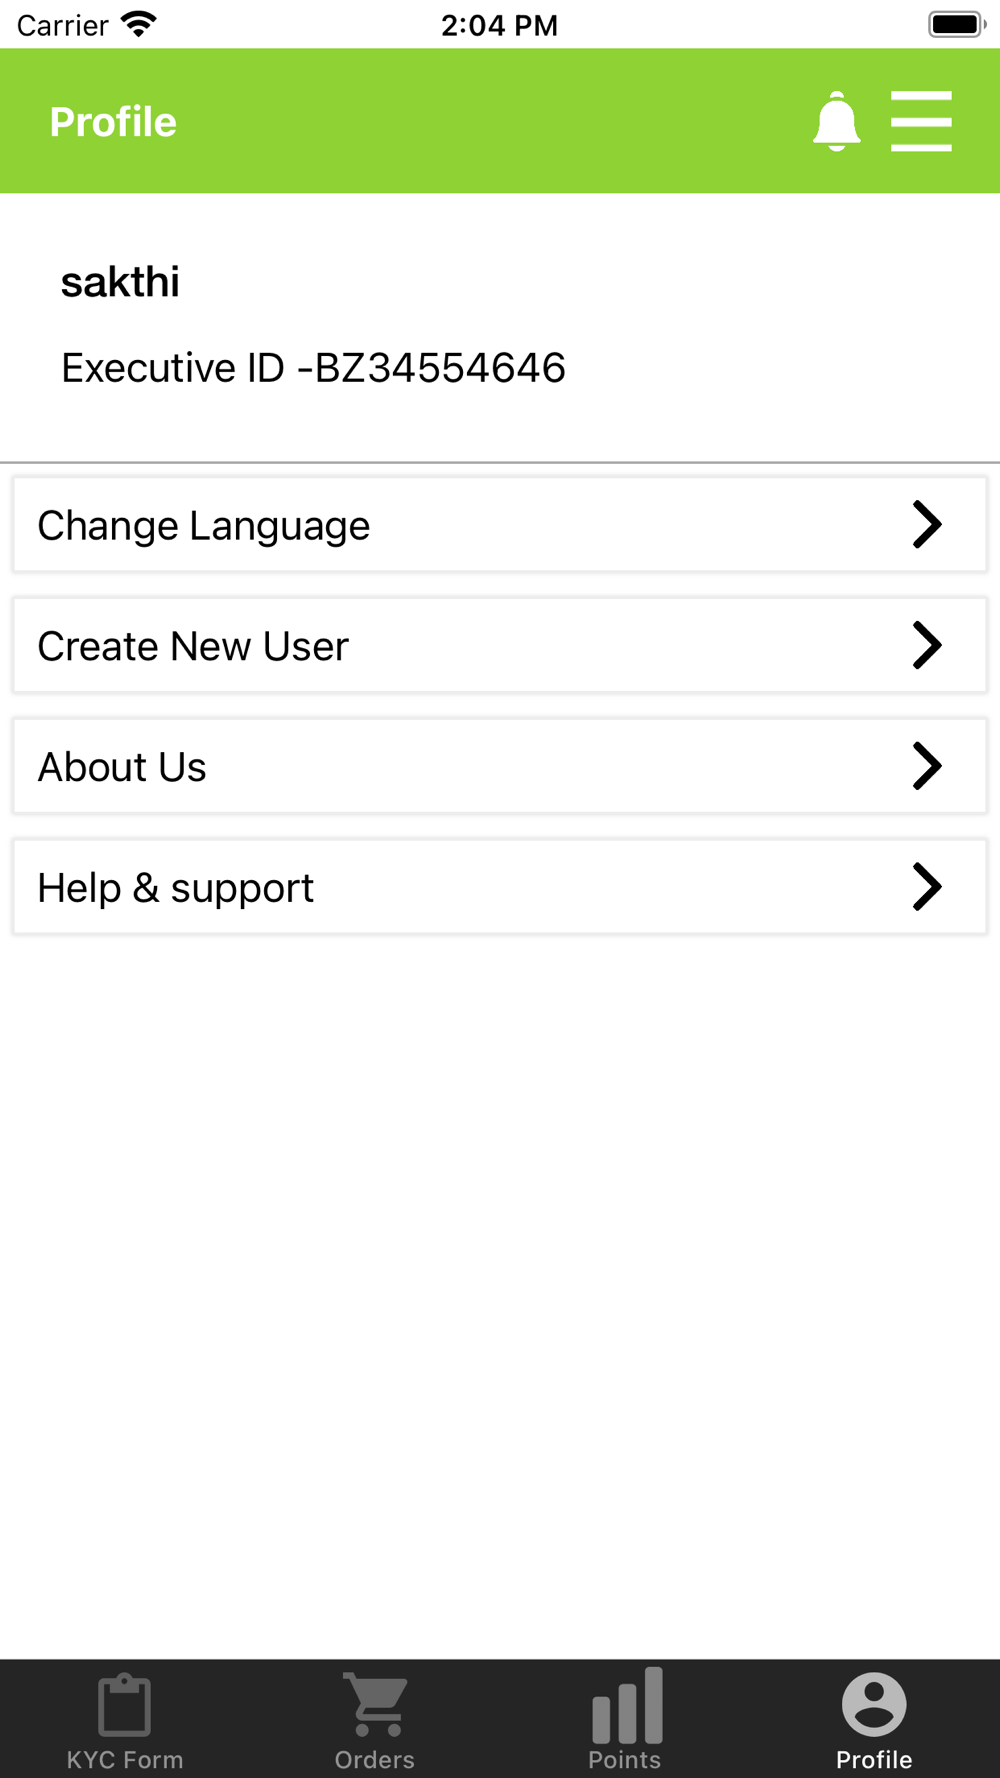This screenshot has width=1000, height=1778.
Task: Select Change Language option text
Action: pos(204,526)
